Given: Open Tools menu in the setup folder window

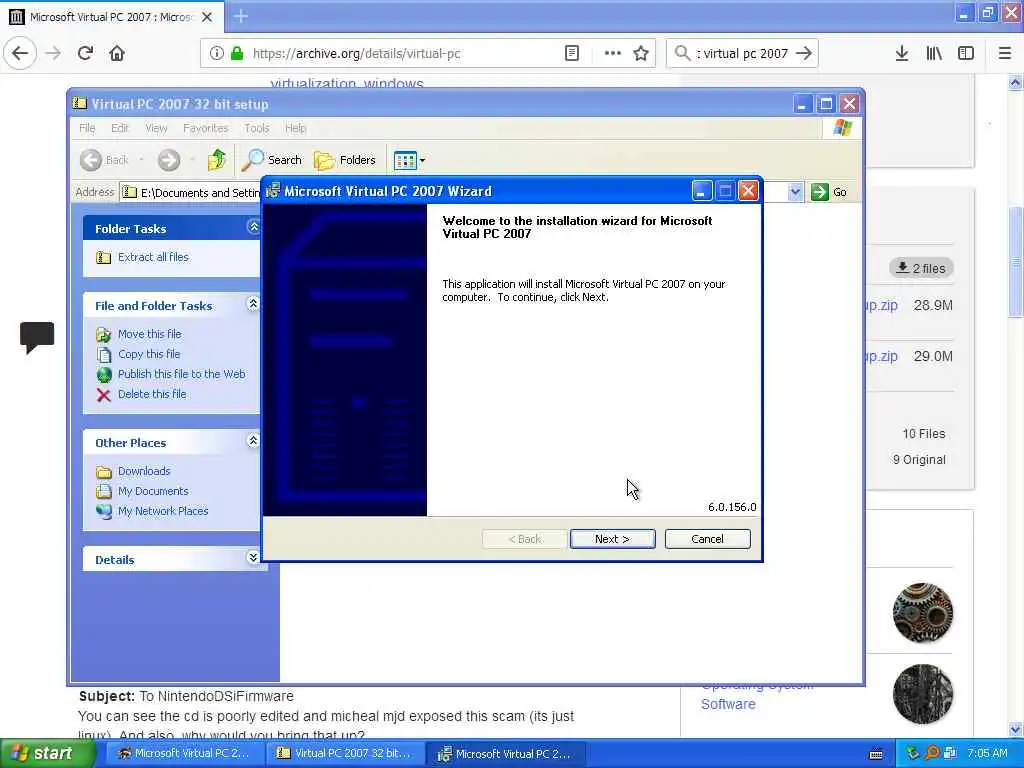Looking at the screenshot, I should pyautogui.click(x=257, y=128).
